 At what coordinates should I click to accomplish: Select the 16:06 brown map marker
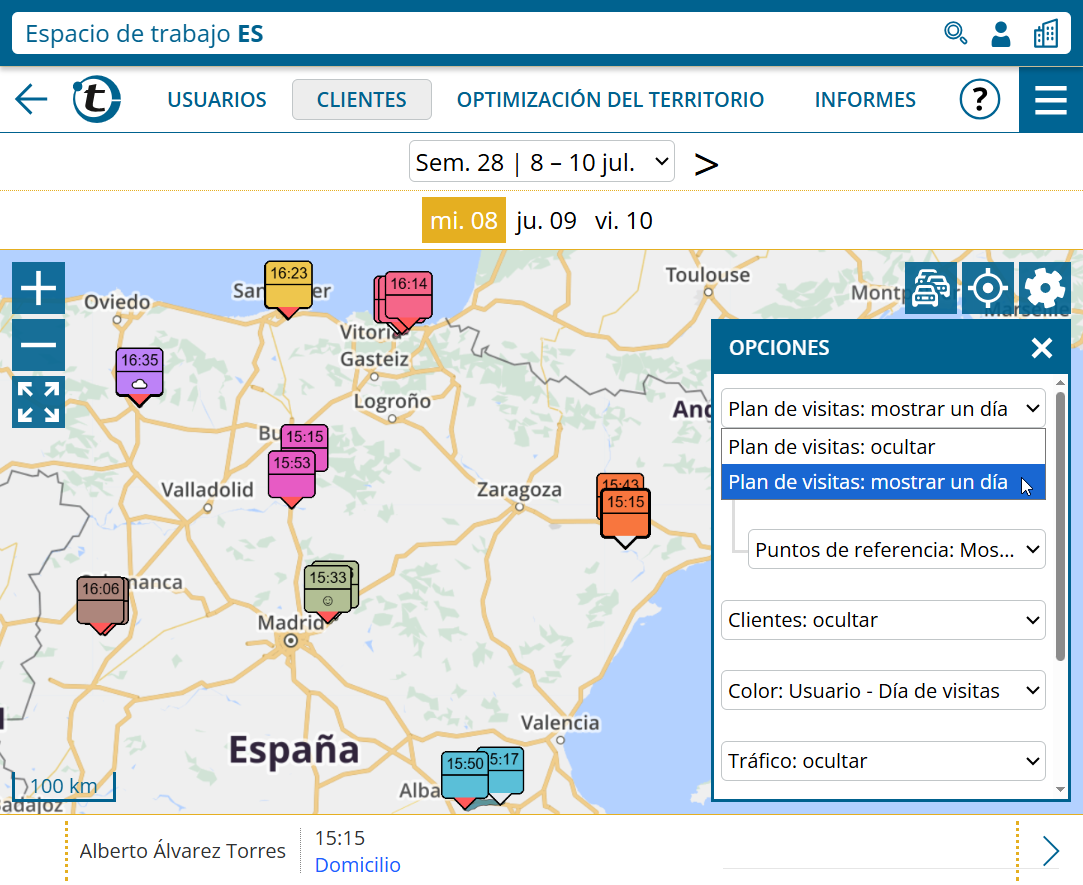101,604
